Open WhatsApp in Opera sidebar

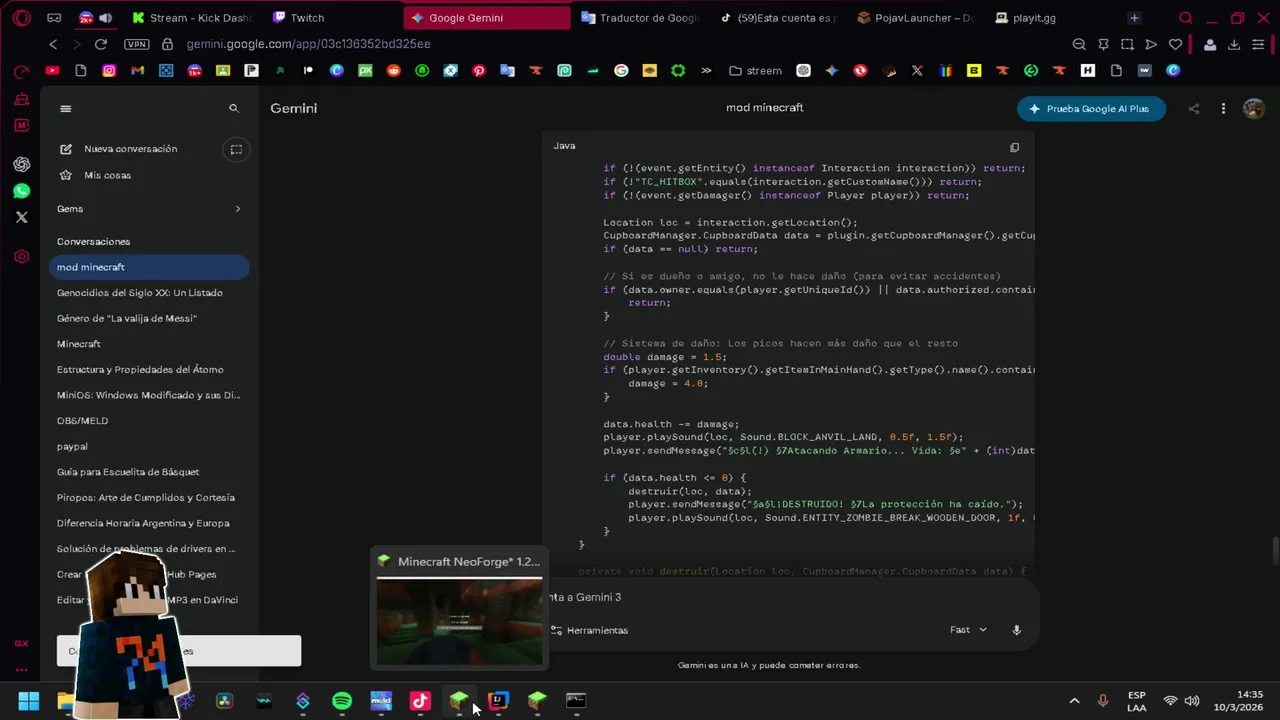21,191
